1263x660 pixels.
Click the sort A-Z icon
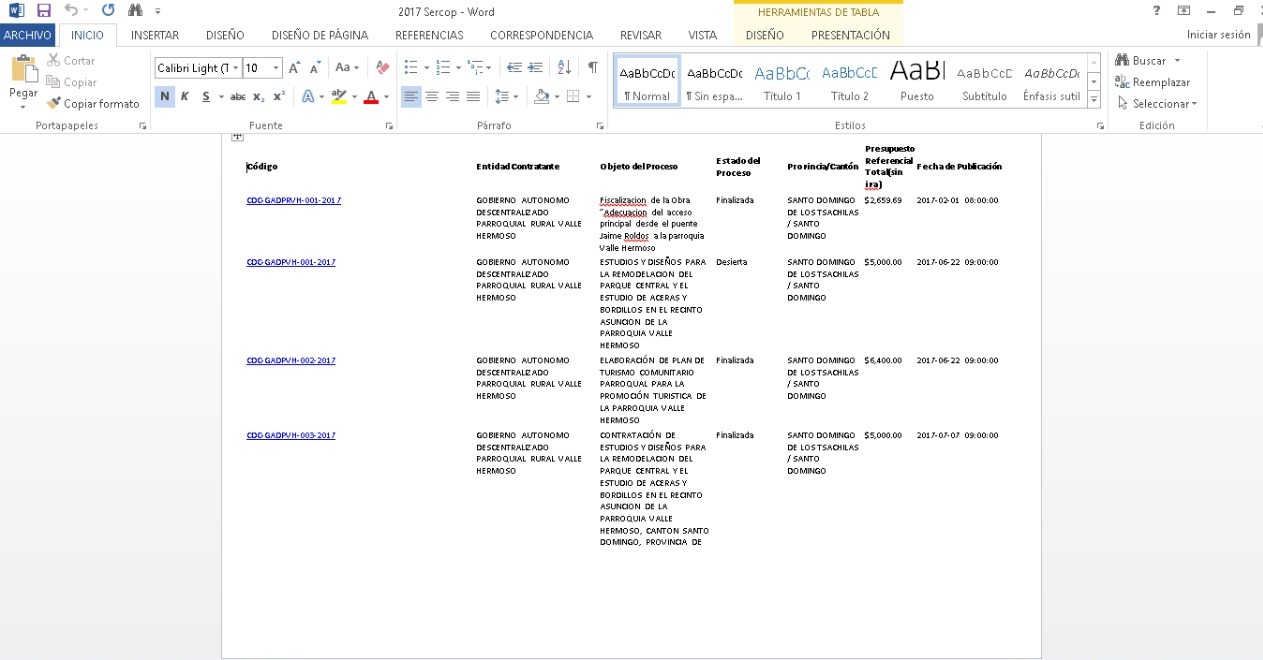[564, 68]
